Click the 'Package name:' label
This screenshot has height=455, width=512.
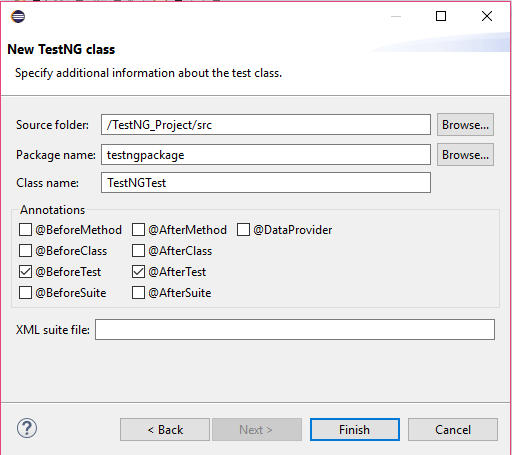[x=56, y=155]
